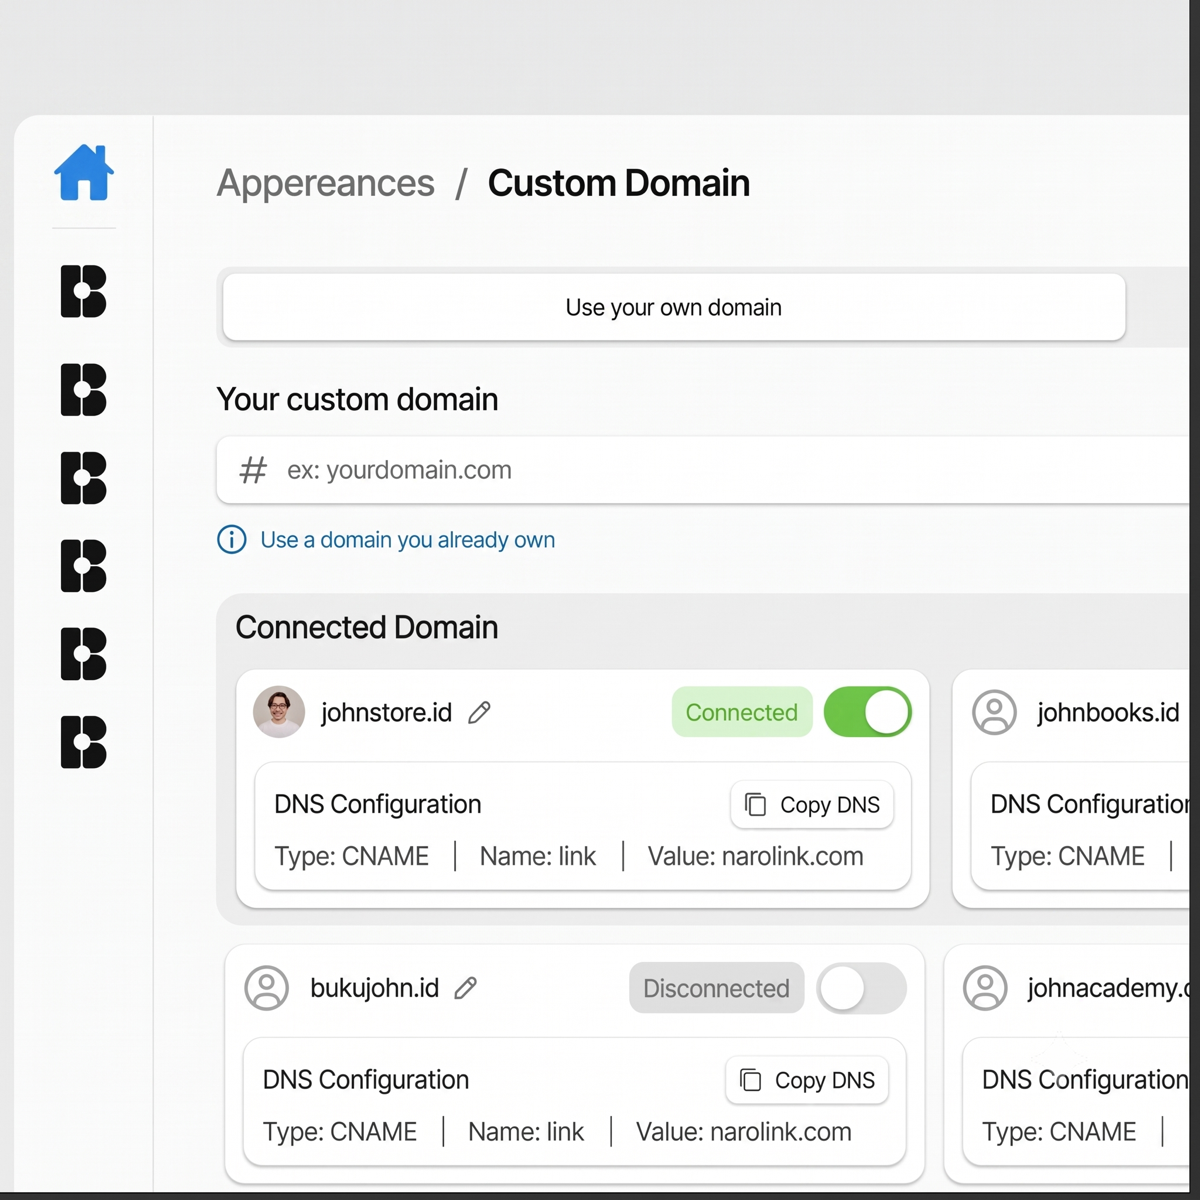Click the info icon beside domain hint
1200x1200 pixels.
click(x=232, y=540)
